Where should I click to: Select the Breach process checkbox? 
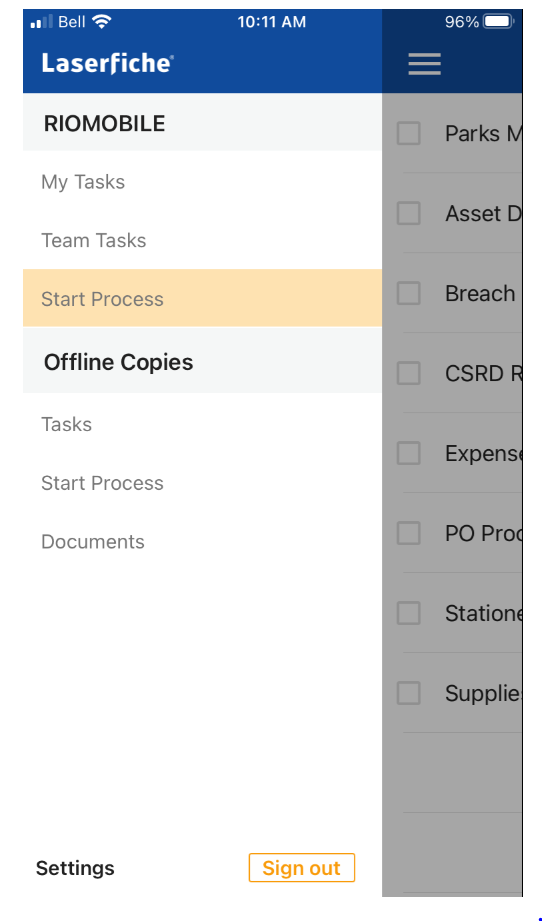coord(409,293)
